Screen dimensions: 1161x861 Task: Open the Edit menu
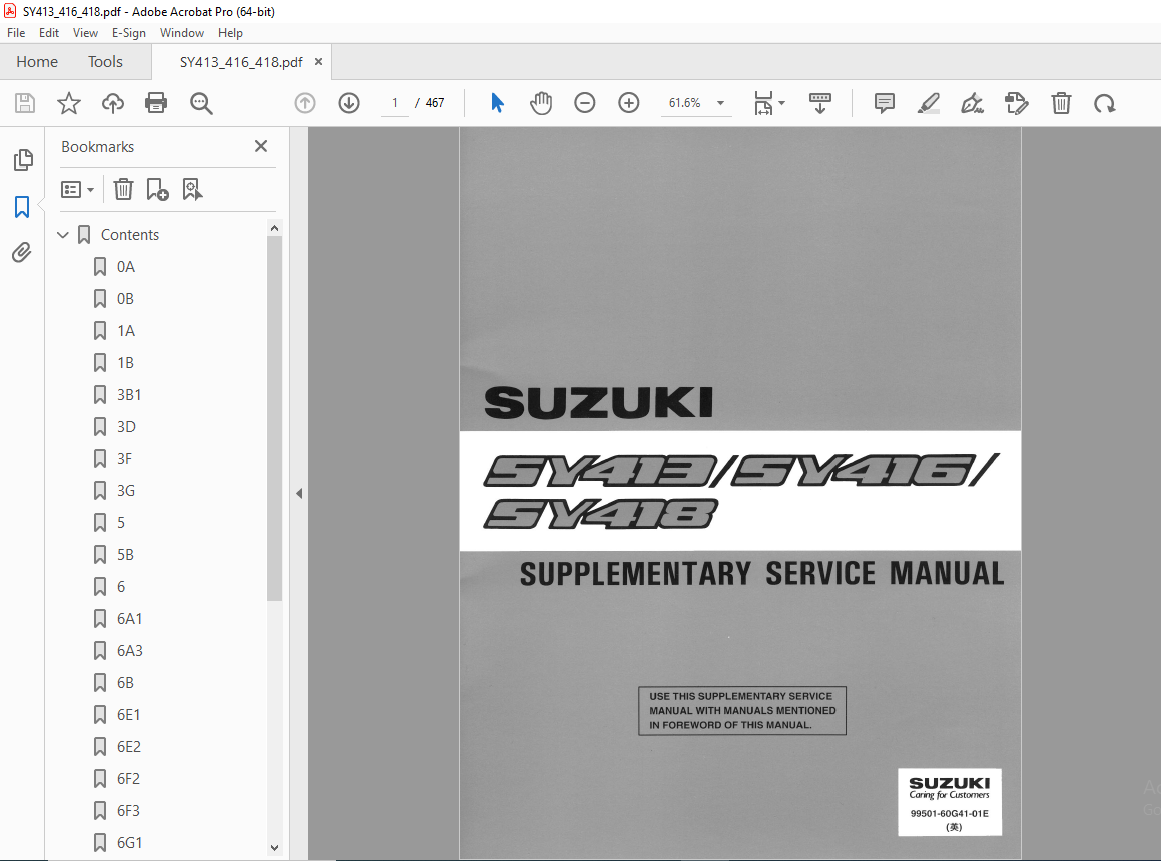point(49,33)
